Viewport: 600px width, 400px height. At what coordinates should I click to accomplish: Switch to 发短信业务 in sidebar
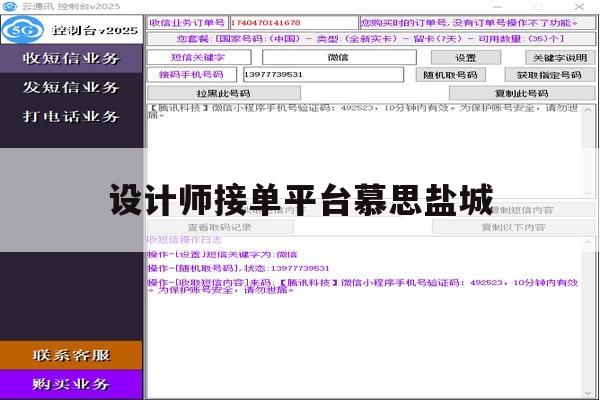(71, 87)
